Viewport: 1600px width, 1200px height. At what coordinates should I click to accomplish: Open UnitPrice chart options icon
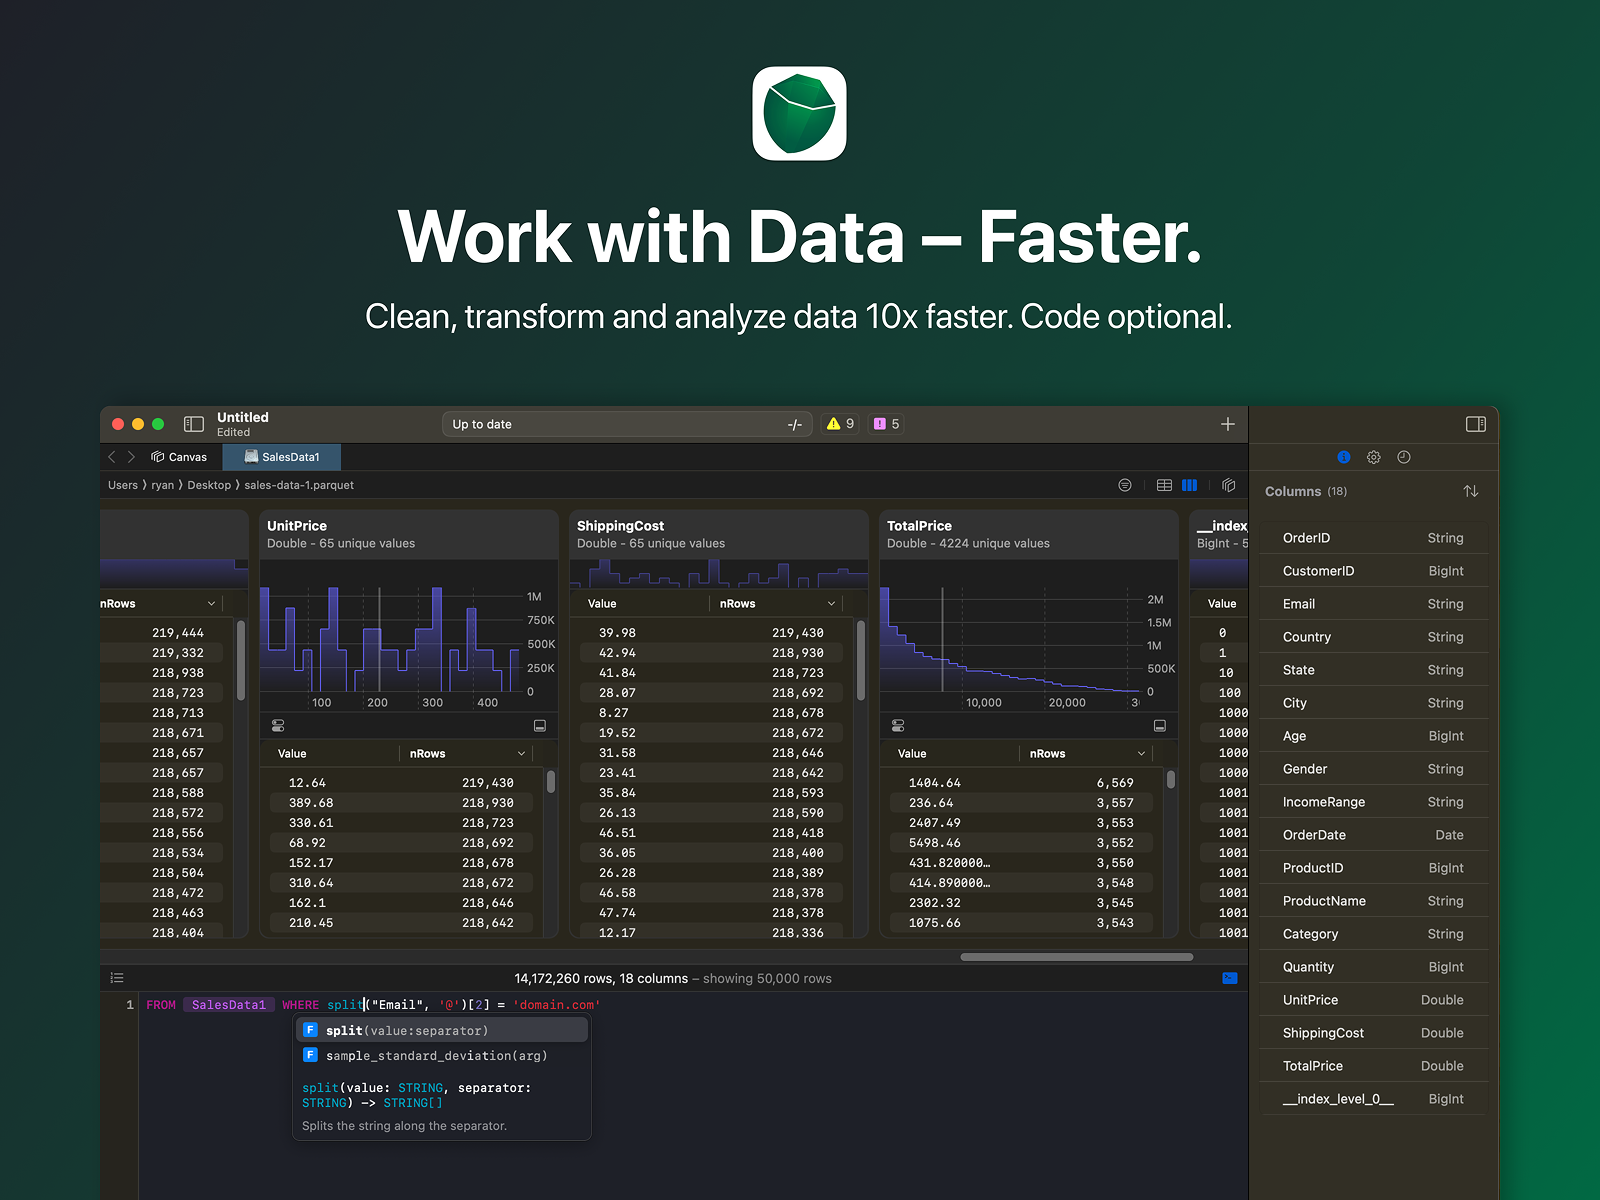(278, 725)
